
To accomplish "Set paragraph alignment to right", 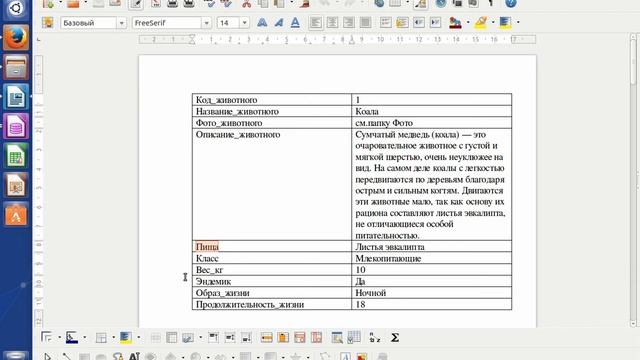I will [x=349, y=22].
